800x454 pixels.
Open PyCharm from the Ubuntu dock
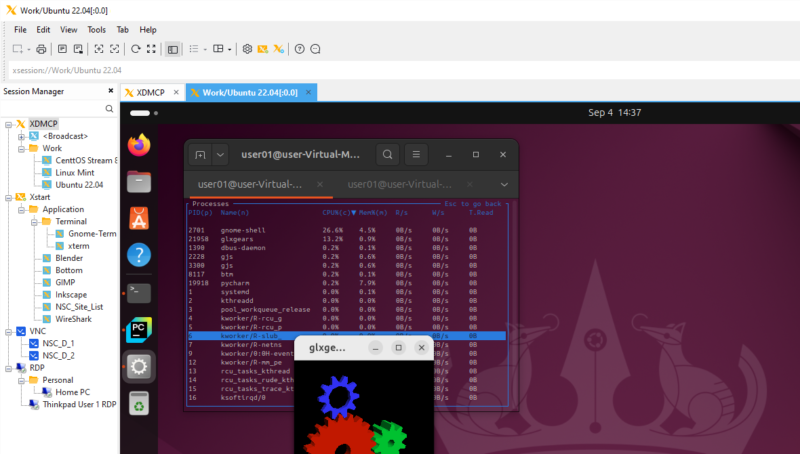[139, 329]
